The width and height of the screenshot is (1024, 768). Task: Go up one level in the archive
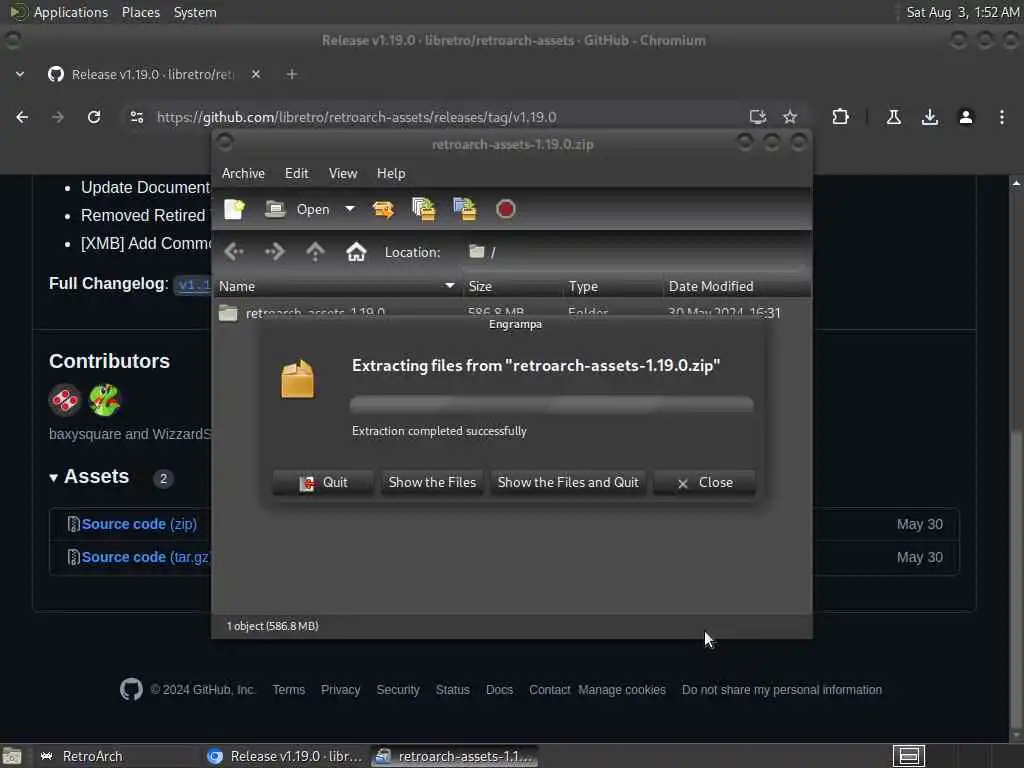tap(315, 251)
